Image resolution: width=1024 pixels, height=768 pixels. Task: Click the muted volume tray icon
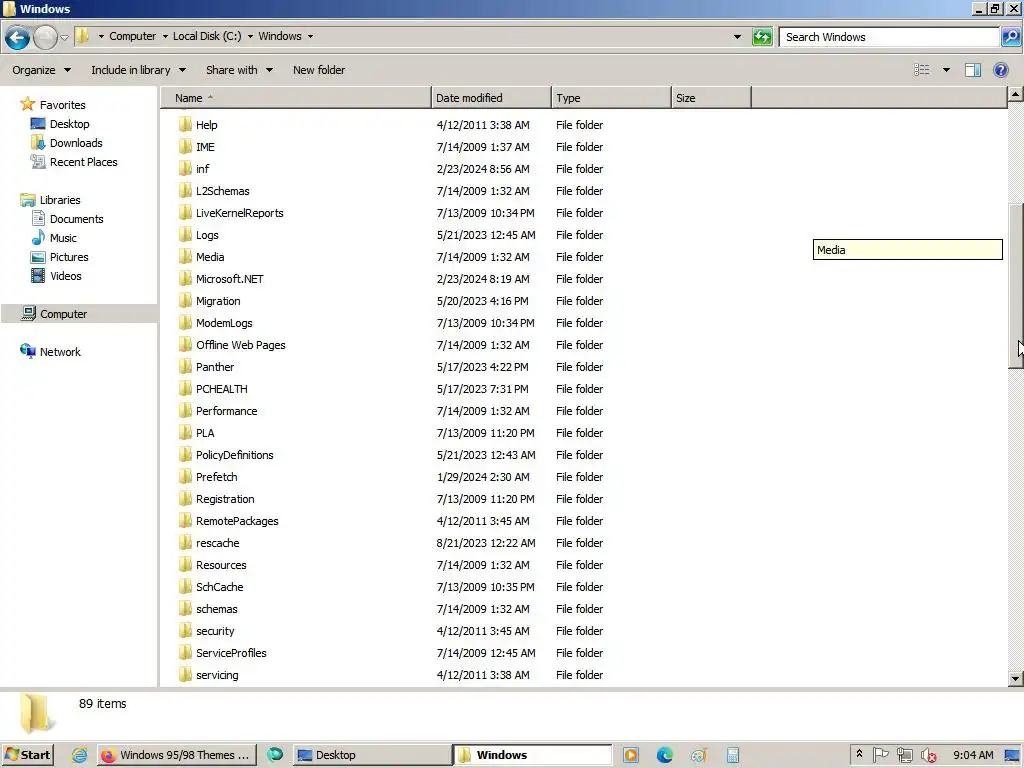coord(928,755)
